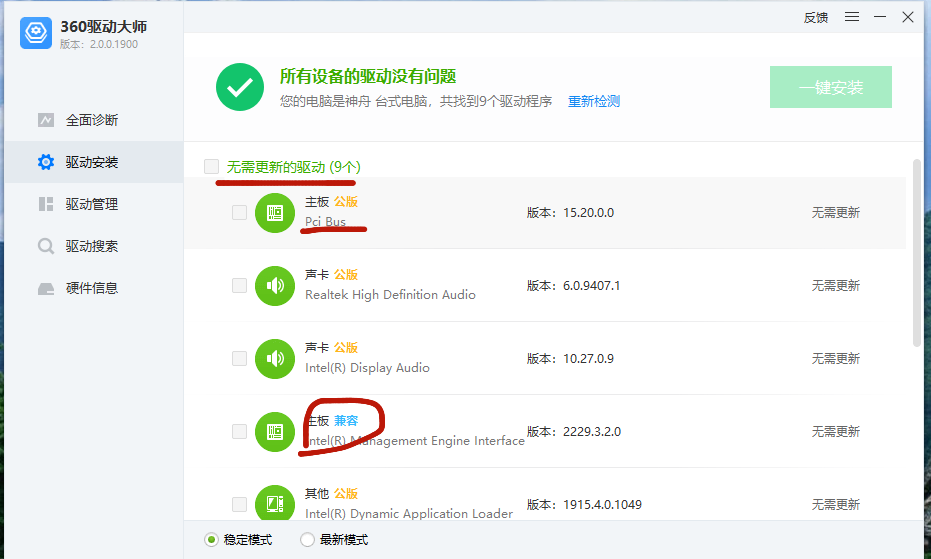Image resolution: width=931 pixels, height=559 pixels.
Task: Go to the 驱动搜索 section
Action: pos(94,246)
